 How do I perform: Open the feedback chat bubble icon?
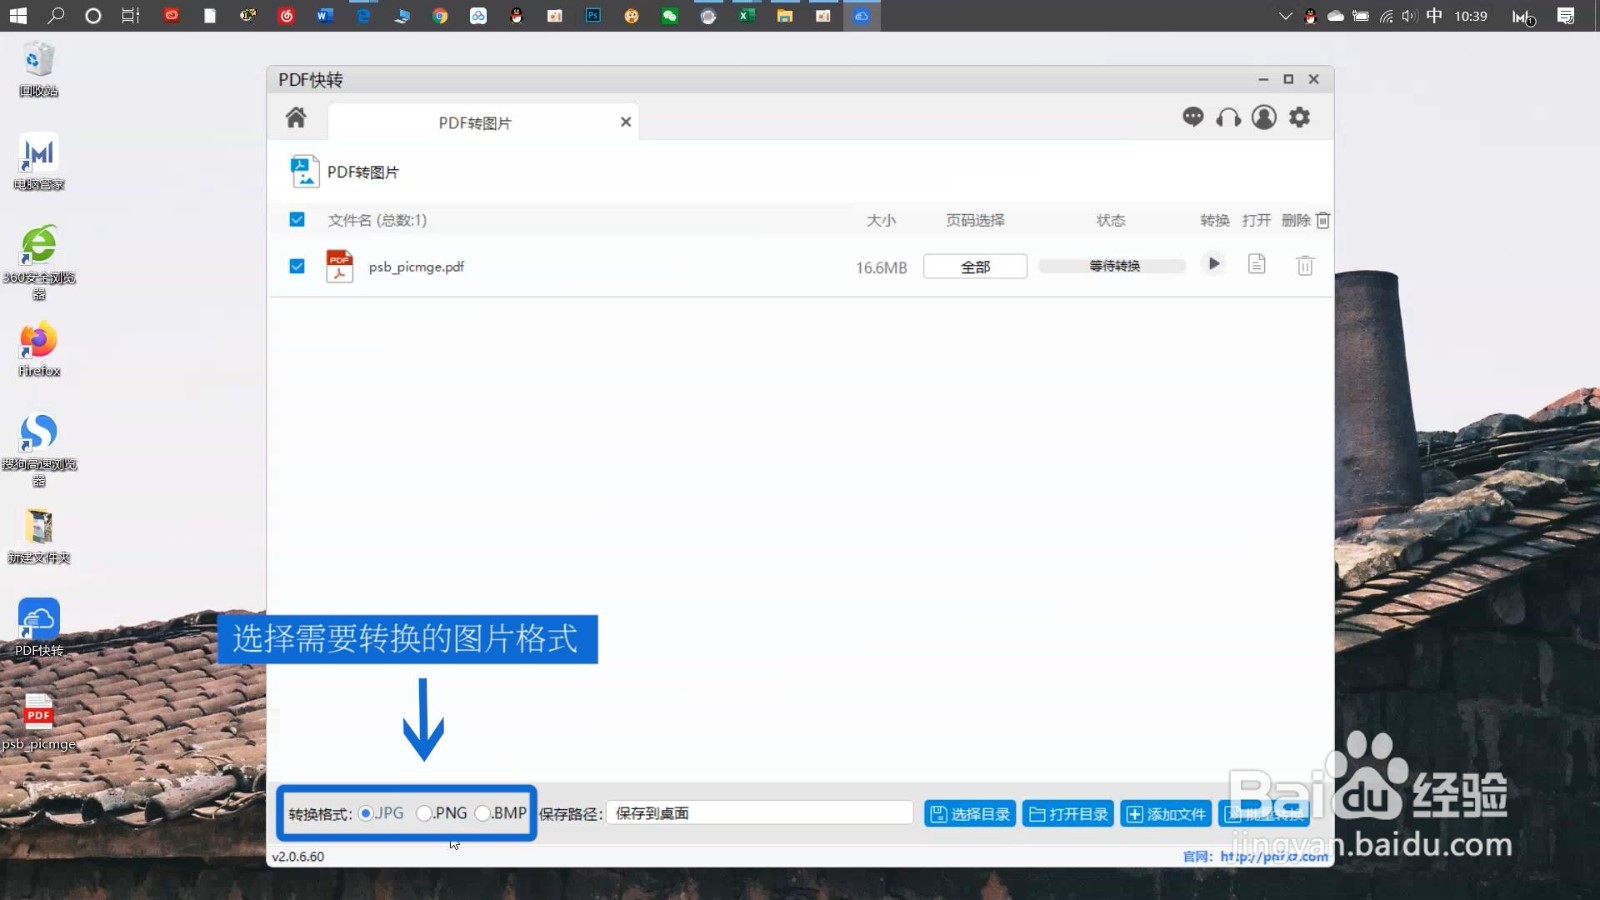point(1192,117)
